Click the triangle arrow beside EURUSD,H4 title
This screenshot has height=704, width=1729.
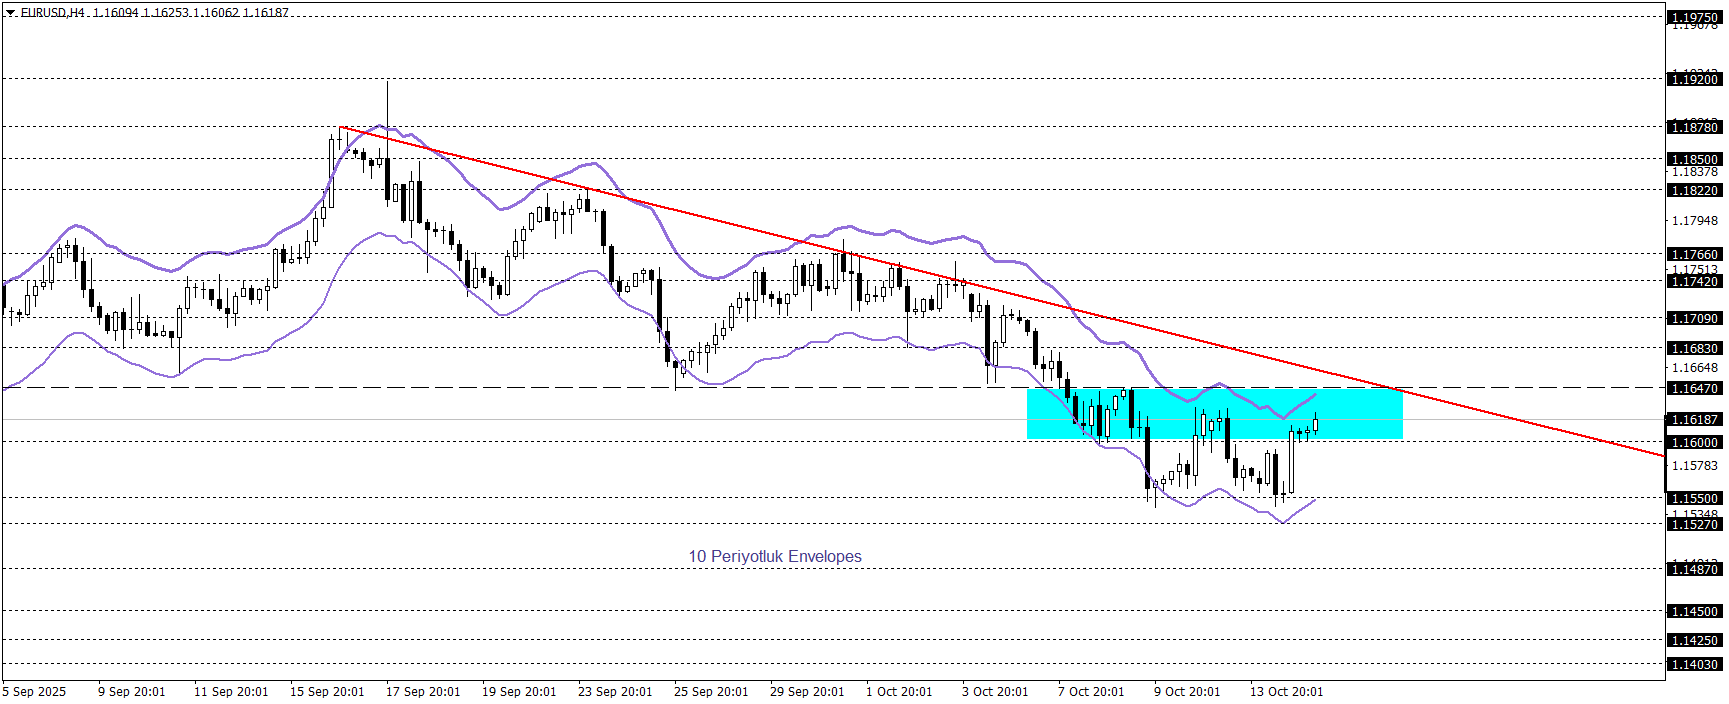click(x=11, y=13)
